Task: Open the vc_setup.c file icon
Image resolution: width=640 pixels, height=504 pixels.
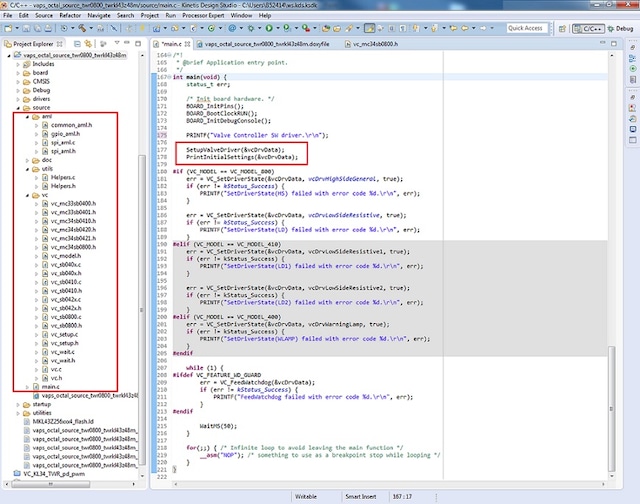Action: 43,334
